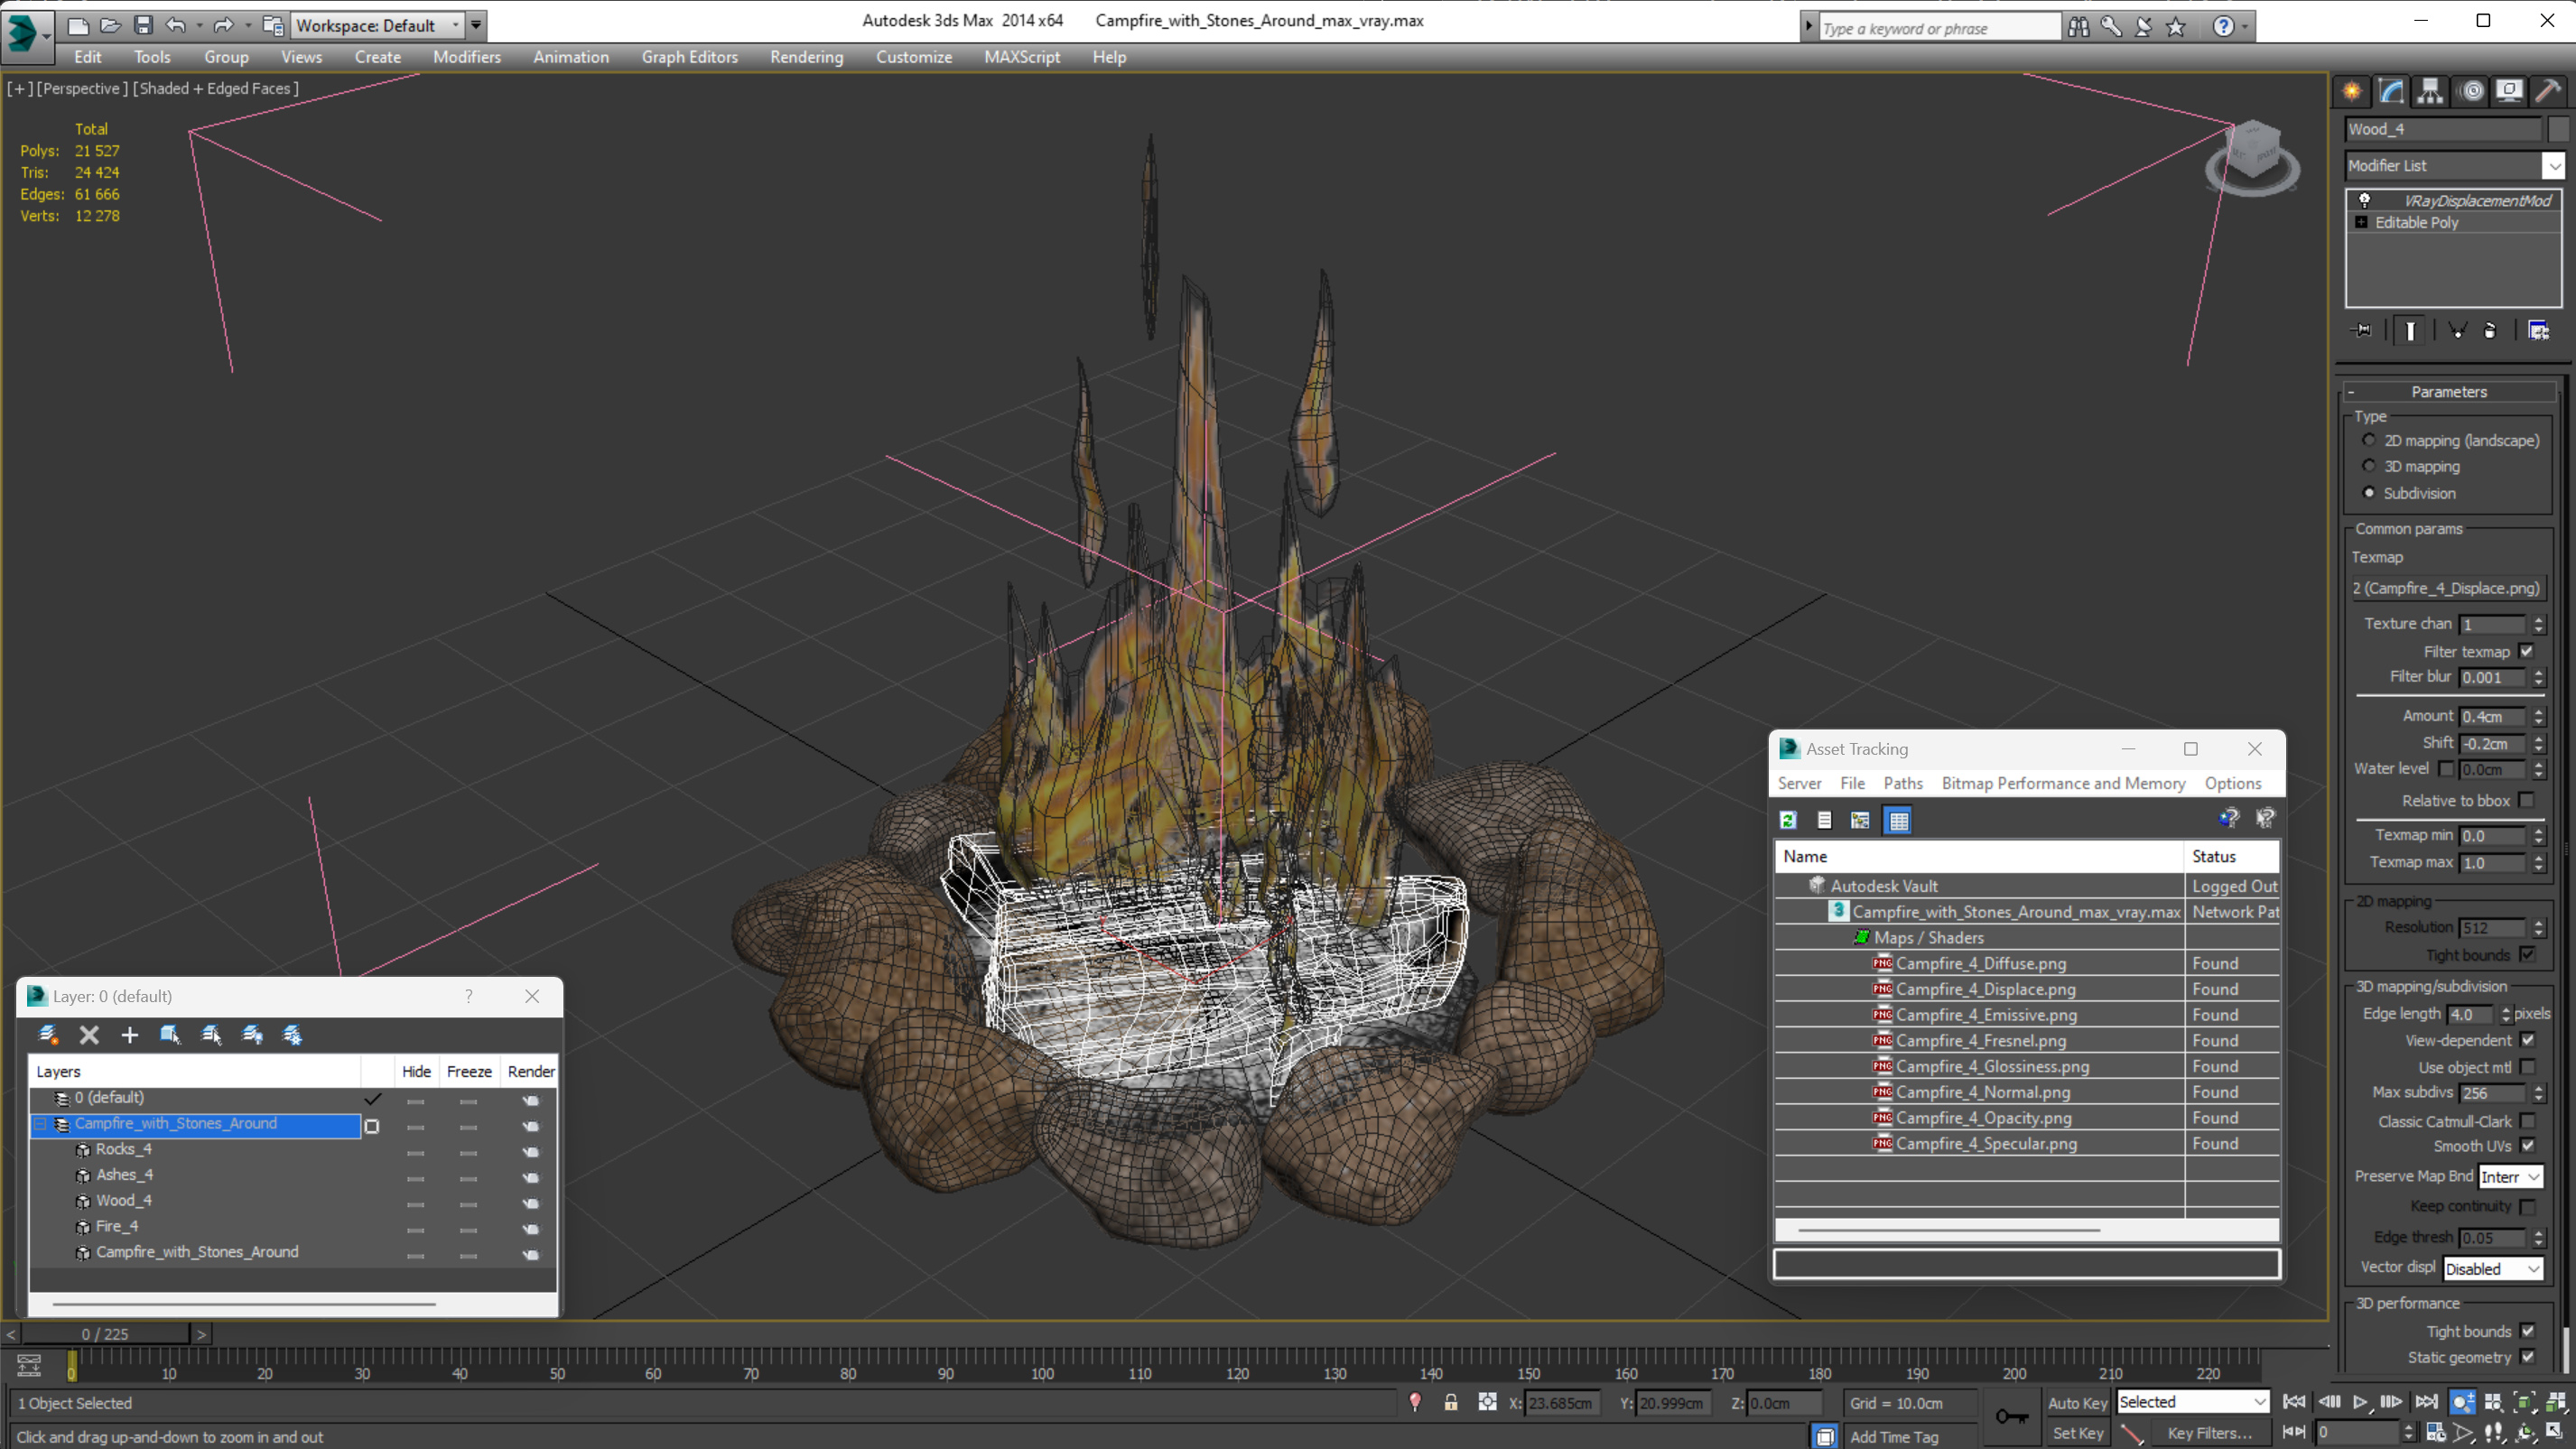Toggle View-dependent checkbox
This screenshot has width=2576, height=1449.
2527,1040
